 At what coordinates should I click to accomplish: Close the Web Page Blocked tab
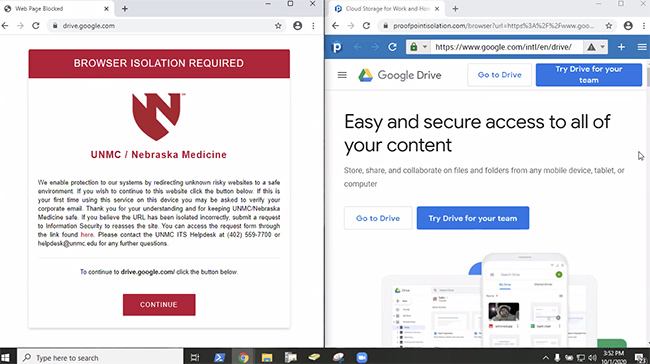(x=107, y=9)
